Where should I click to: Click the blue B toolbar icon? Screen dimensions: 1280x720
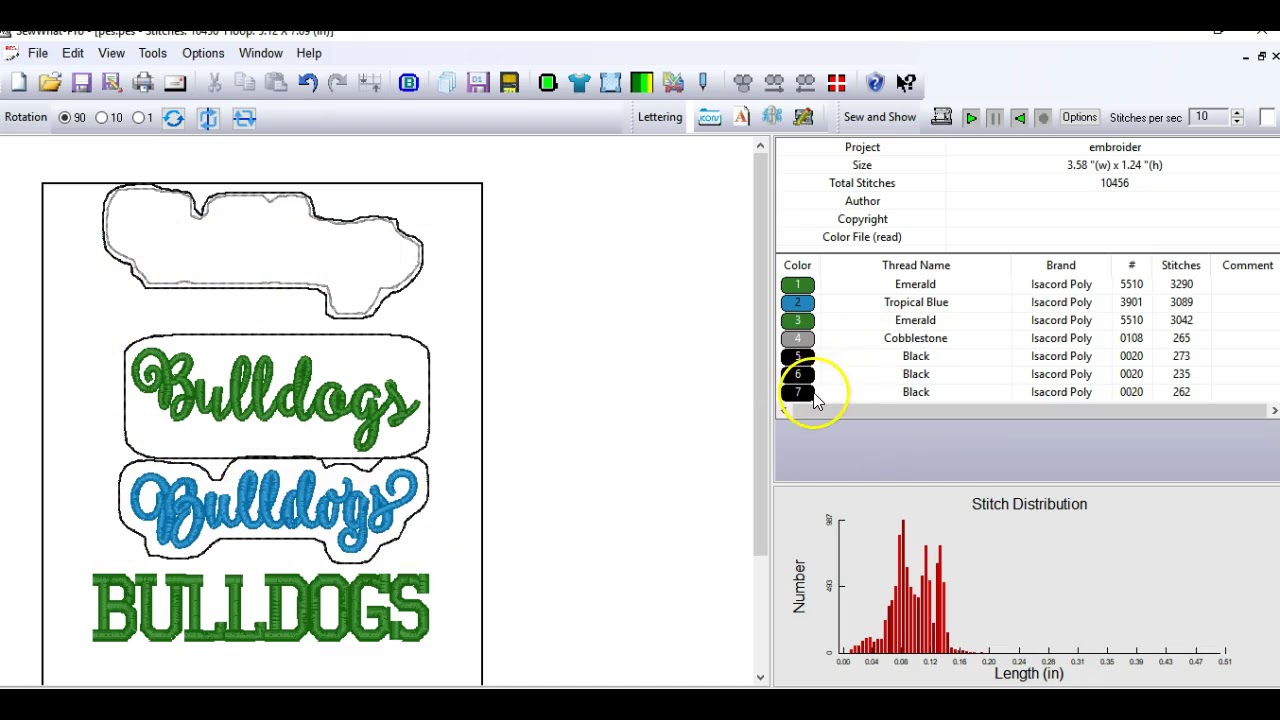click(409, 83)
